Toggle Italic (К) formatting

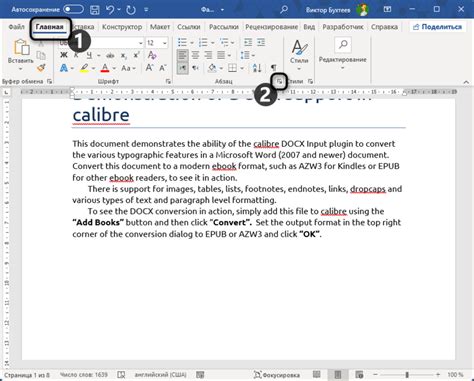76,55
